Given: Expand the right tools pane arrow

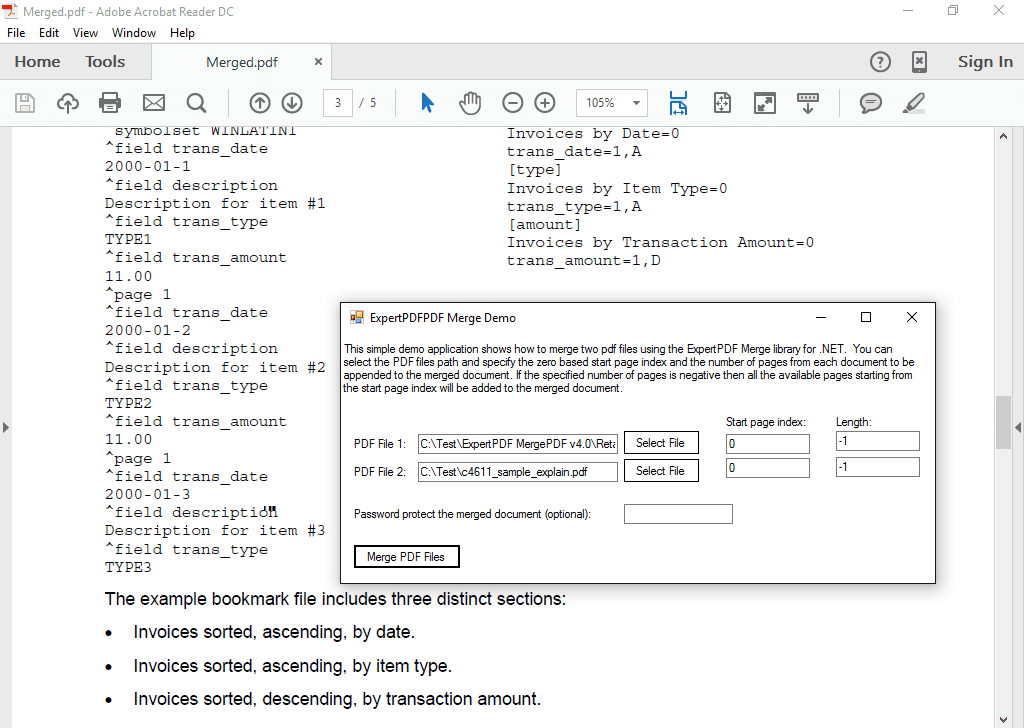Looking at the screenshot, I should point(1018,428).
